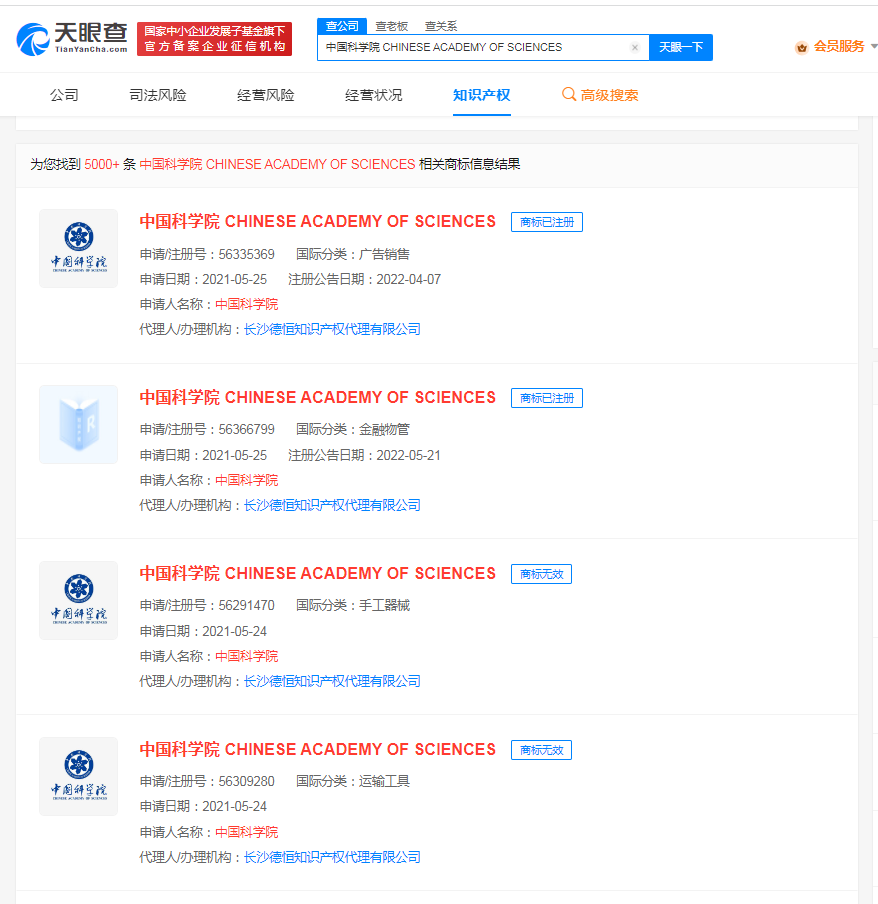Open agent 长沙德恒知识产权代理有限公司 in result 56366799
This screenshot has height=904, width=878.
[332, 505]
